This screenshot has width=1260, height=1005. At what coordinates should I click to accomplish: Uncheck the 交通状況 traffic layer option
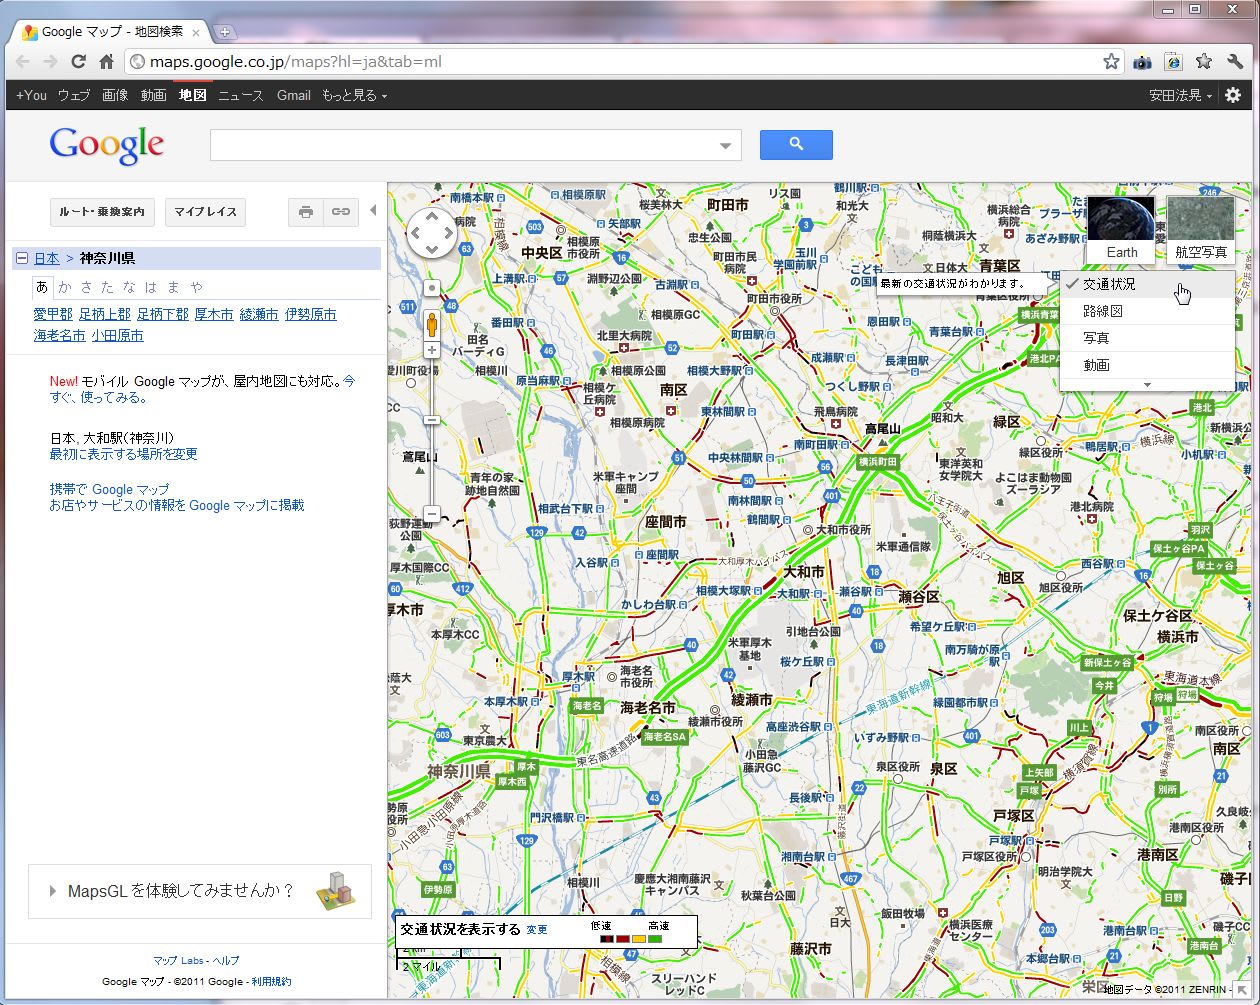tap(1109, 285)
